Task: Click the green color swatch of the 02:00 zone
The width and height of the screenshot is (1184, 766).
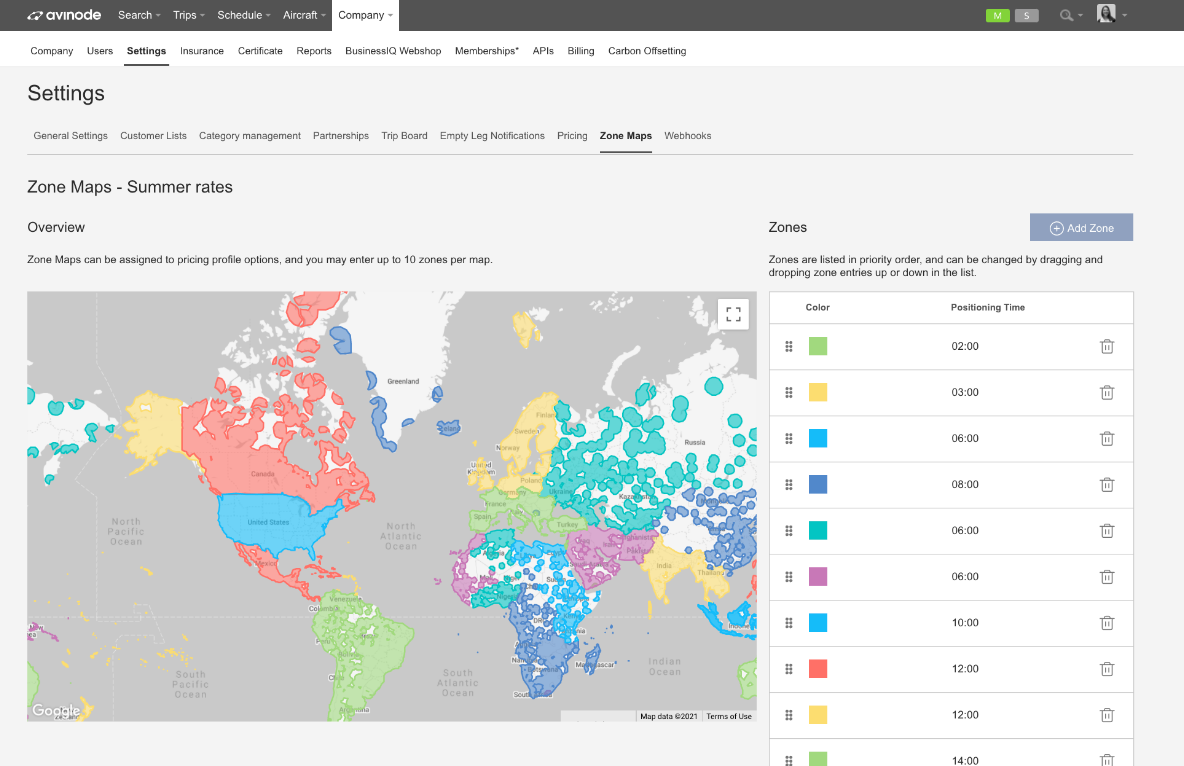Action: (818, 346)
